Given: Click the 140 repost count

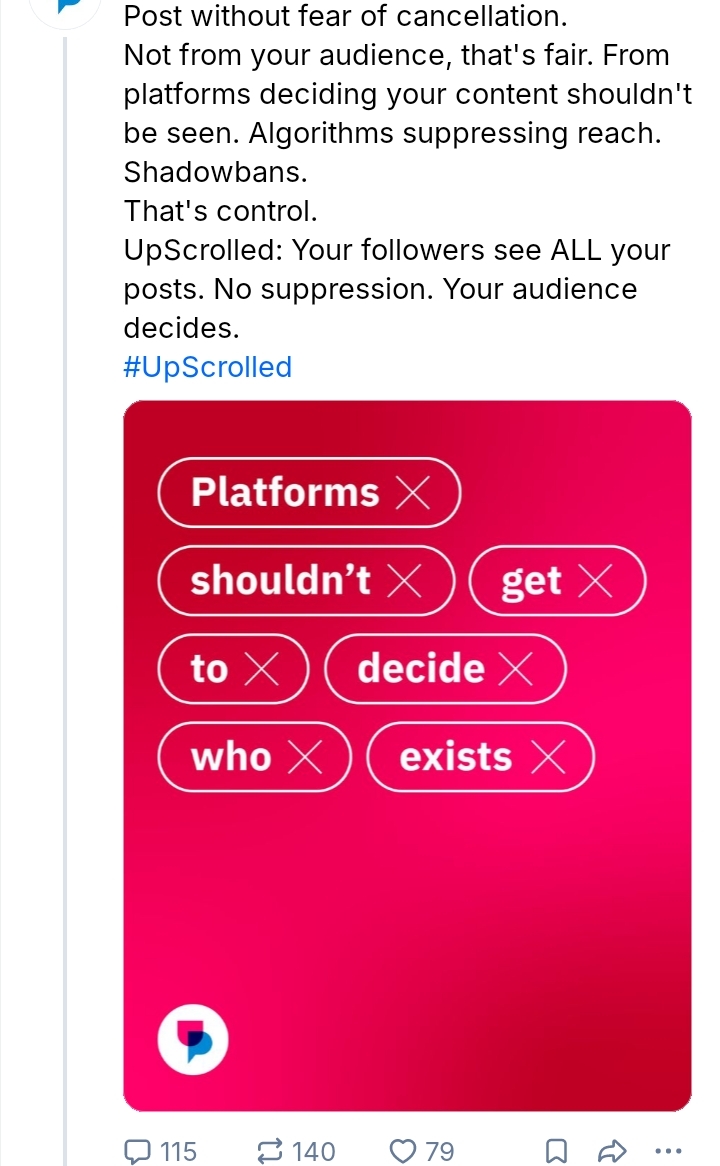Looking at the screenshot, I should 314,1151.
